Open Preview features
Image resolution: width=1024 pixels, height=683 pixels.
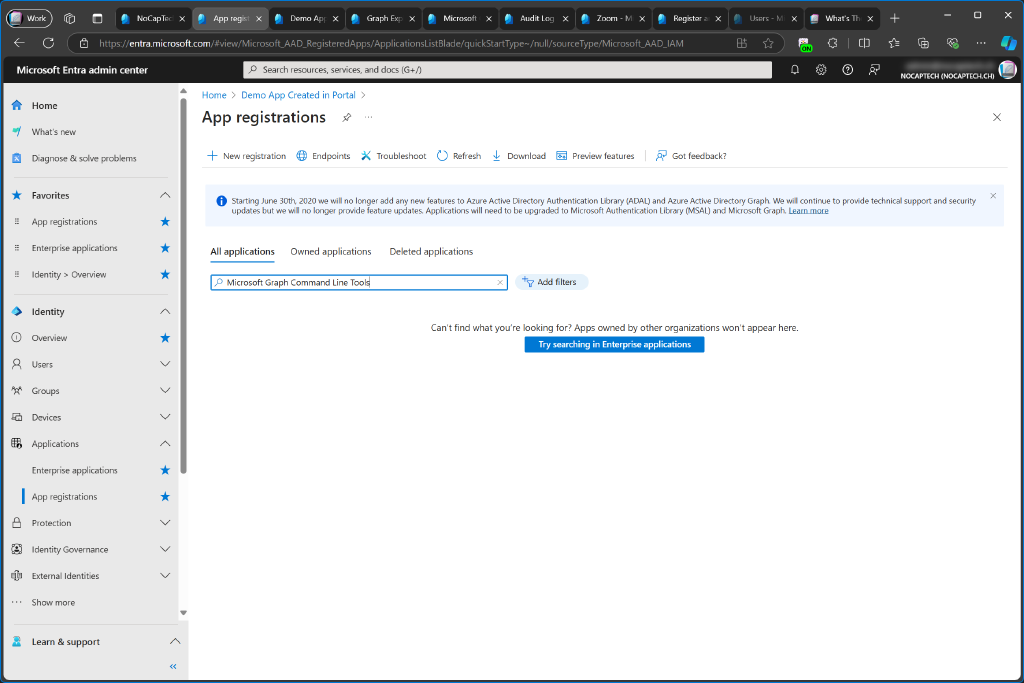tap(595, 156)
